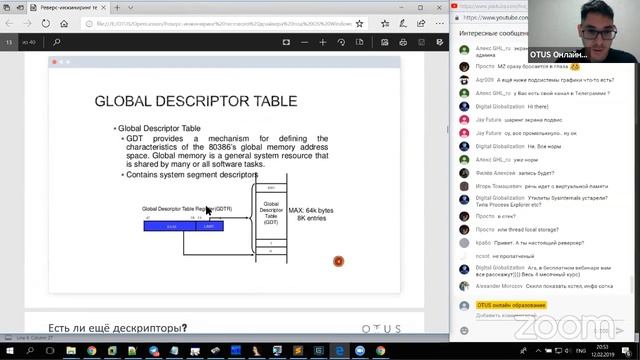Image resolution: width=640 pixels, height=360 pixels.
Task: Click the Add notes pen icon
Action: [x=403, y=24]
